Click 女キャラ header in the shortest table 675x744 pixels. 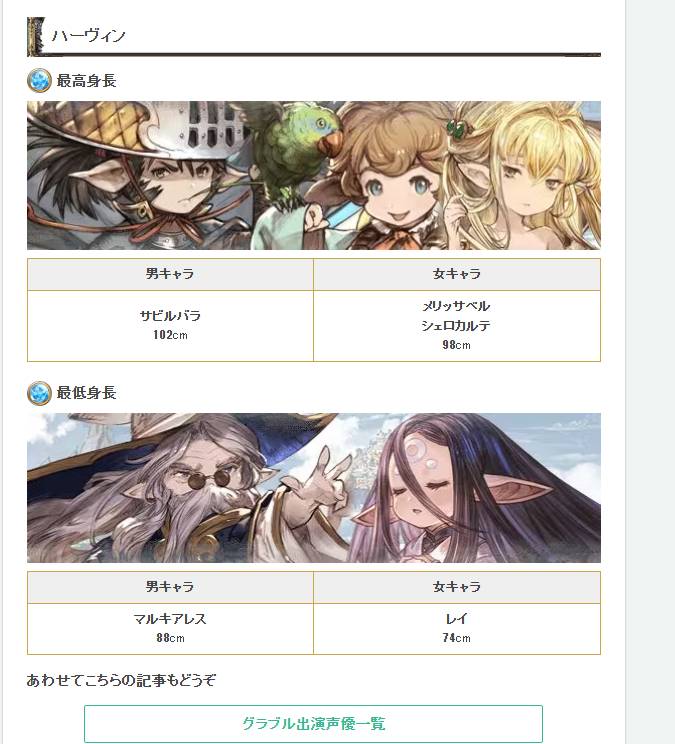[457, 587]
